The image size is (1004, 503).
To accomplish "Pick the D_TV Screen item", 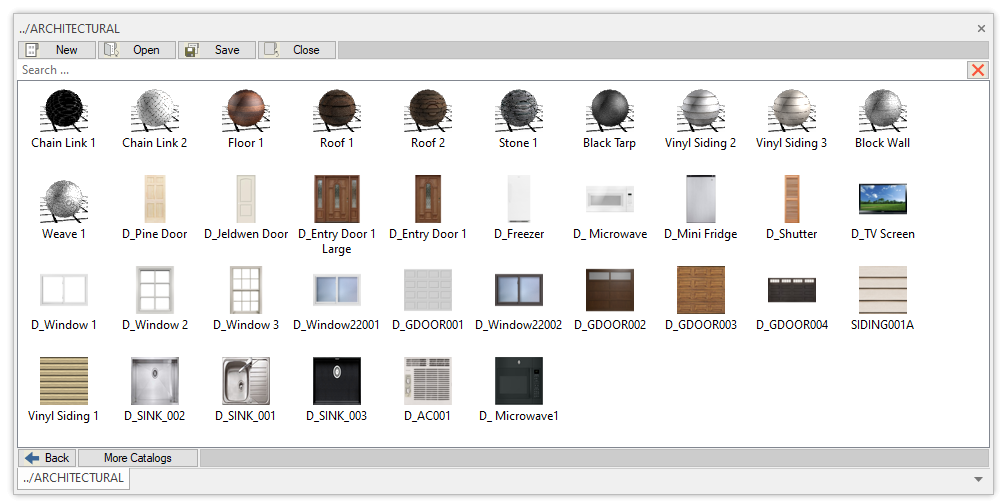I will (883, 200).
